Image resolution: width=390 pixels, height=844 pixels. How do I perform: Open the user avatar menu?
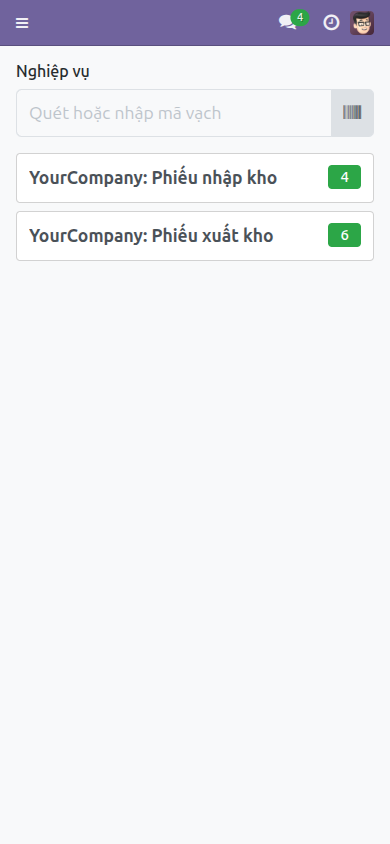tap(362, 23)
